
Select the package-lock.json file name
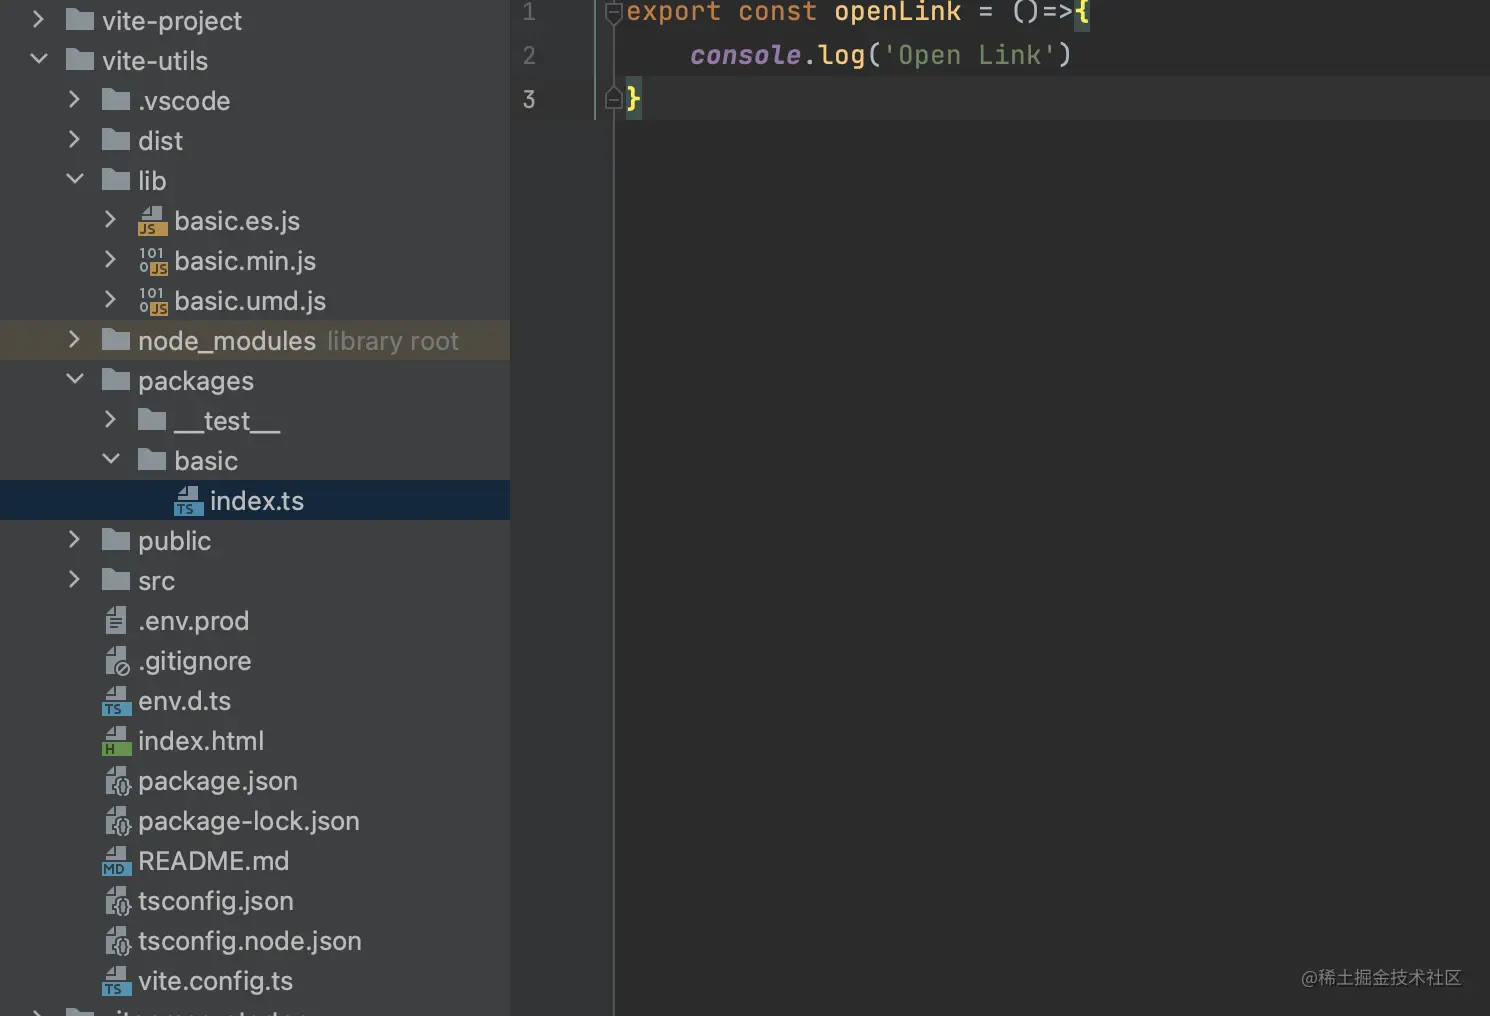click(x=249, y=821)
